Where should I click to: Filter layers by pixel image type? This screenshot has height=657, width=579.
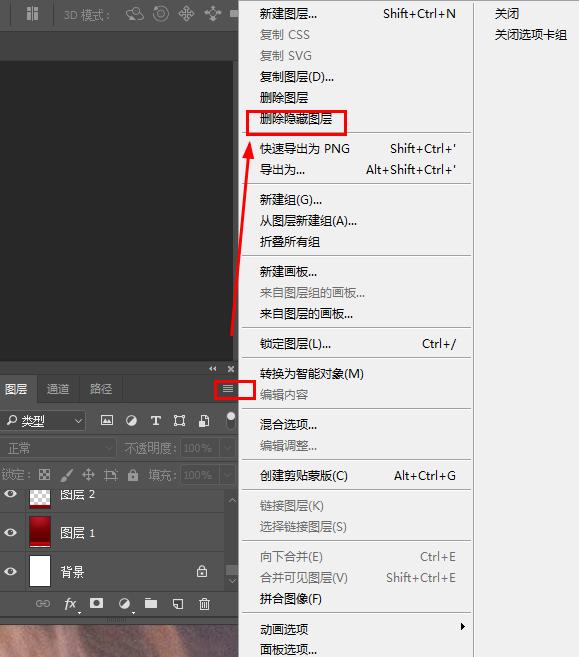pos(107,420)
